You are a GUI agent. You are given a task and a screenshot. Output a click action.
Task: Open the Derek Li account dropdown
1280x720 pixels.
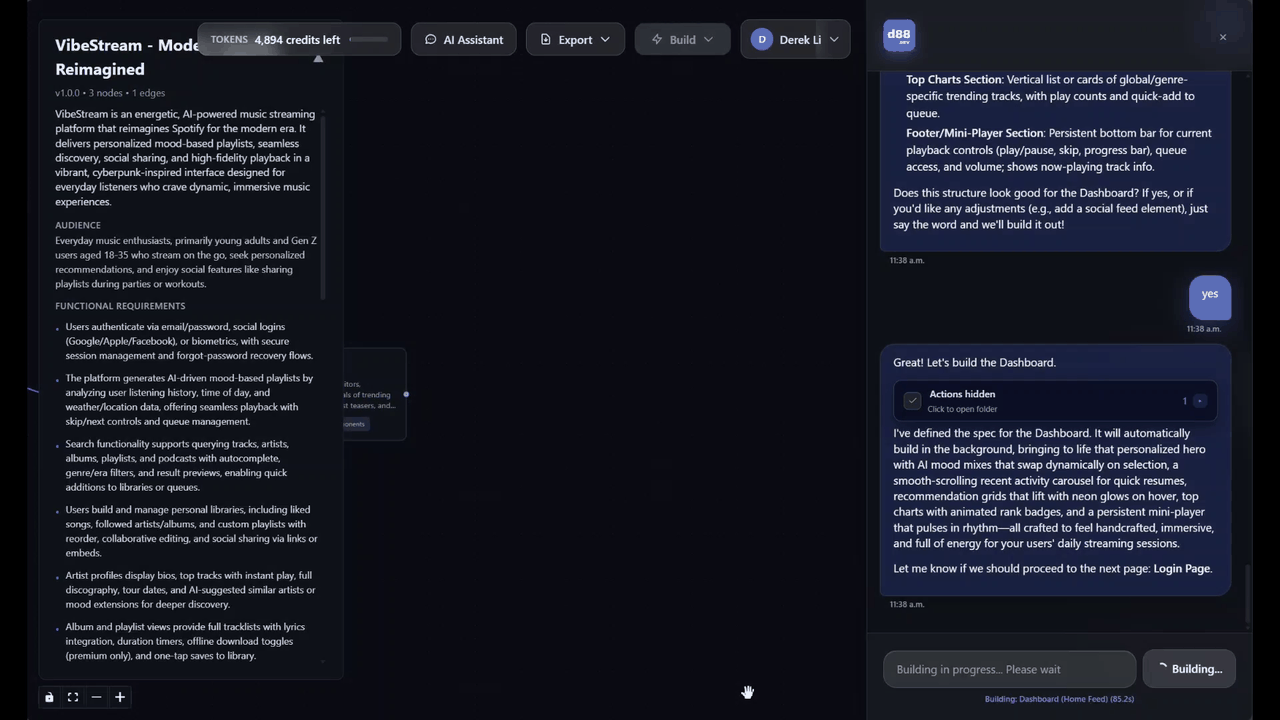pyautogui.click(x=833, y=39)
